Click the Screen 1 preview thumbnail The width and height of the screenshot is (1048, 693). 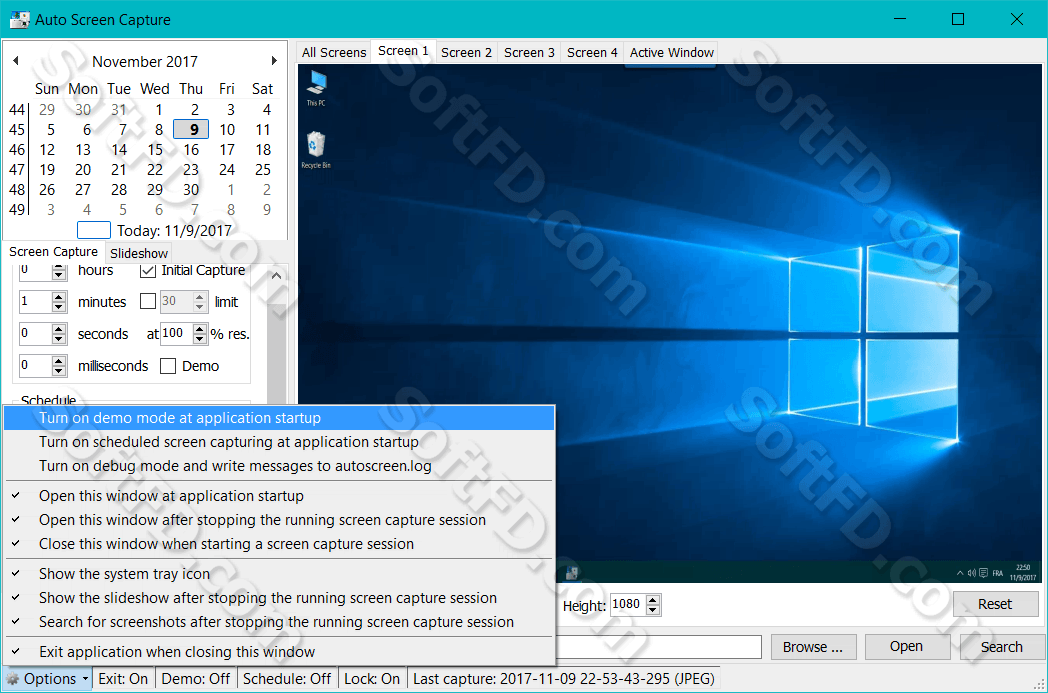click(670, 323)
